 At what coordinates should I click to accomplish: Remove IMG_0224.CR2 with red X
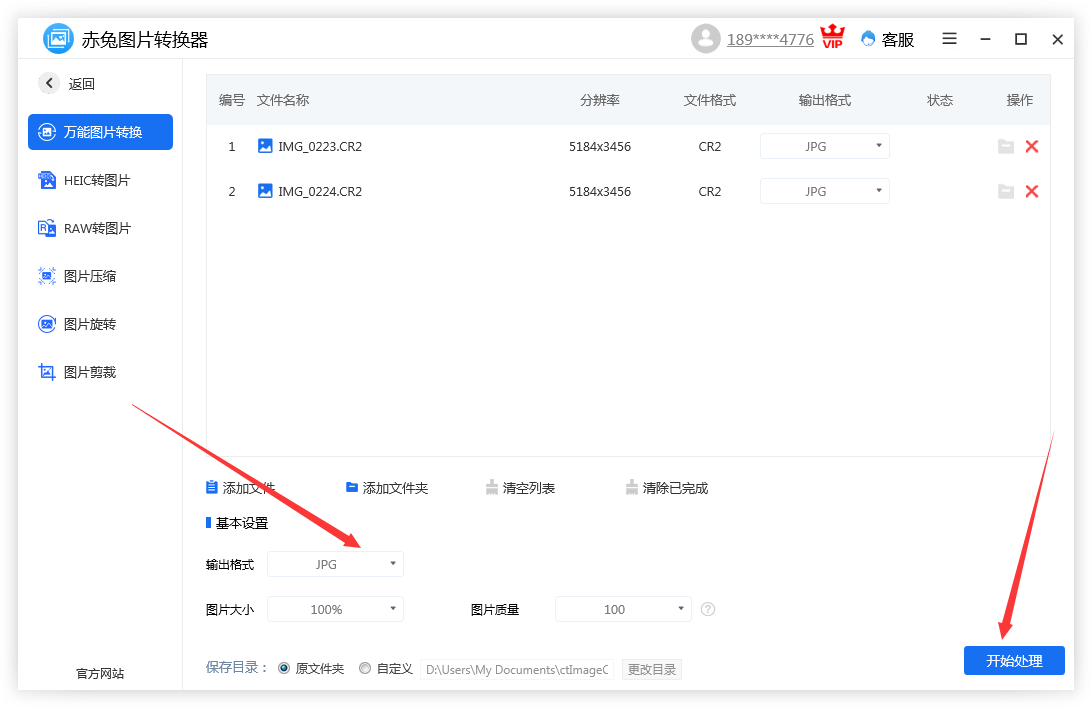pos(1032,191)
